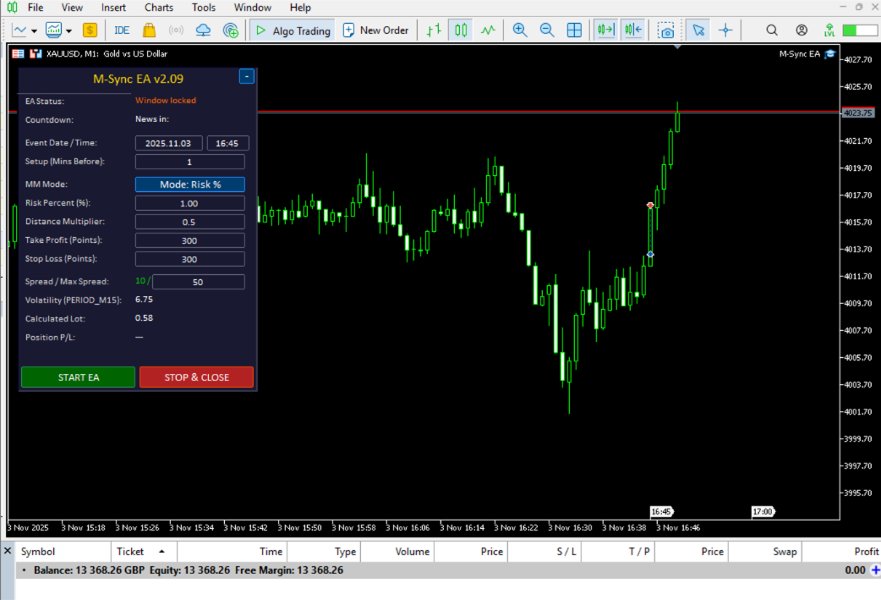
Task: Zoom in on the chart
Action: pos(519,30)
